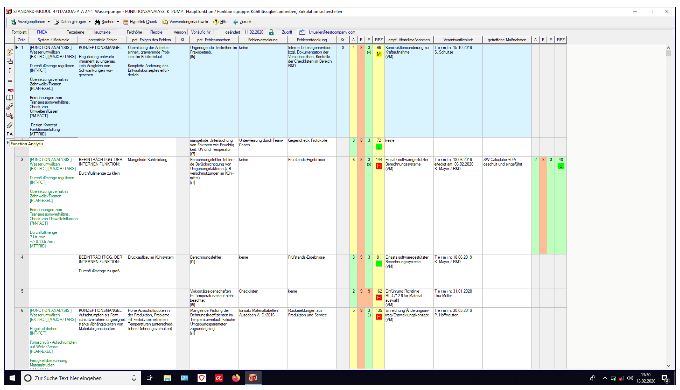Click the green RPZ square in row 4

(x=379, y=264)
